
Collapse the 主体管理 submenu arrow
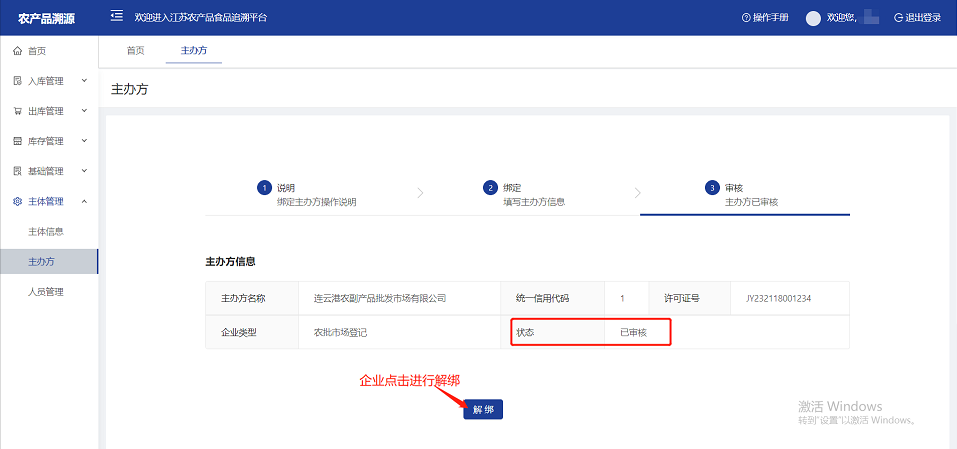[x=84, y=201]
